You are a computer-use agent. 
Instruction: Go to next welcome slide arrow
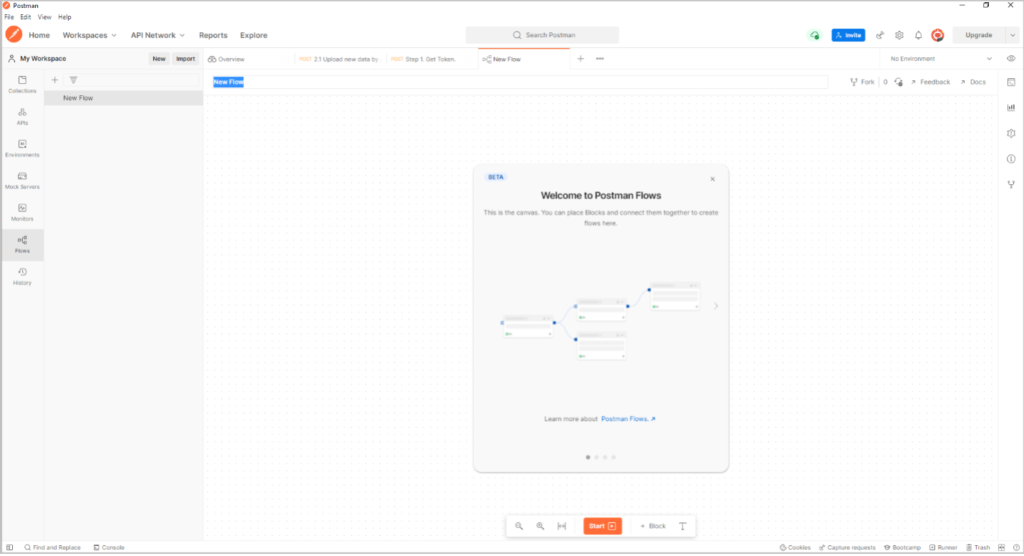715,306
